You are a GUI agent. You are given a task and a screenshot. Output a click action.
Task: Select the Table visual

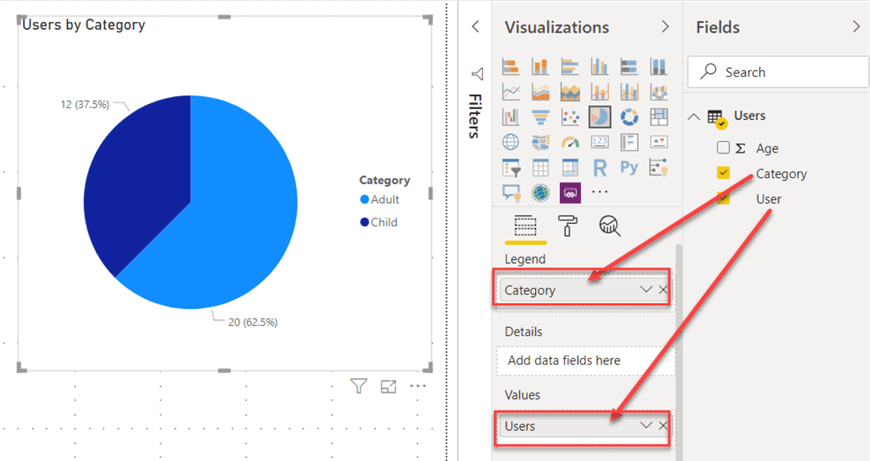pos(540,168)
